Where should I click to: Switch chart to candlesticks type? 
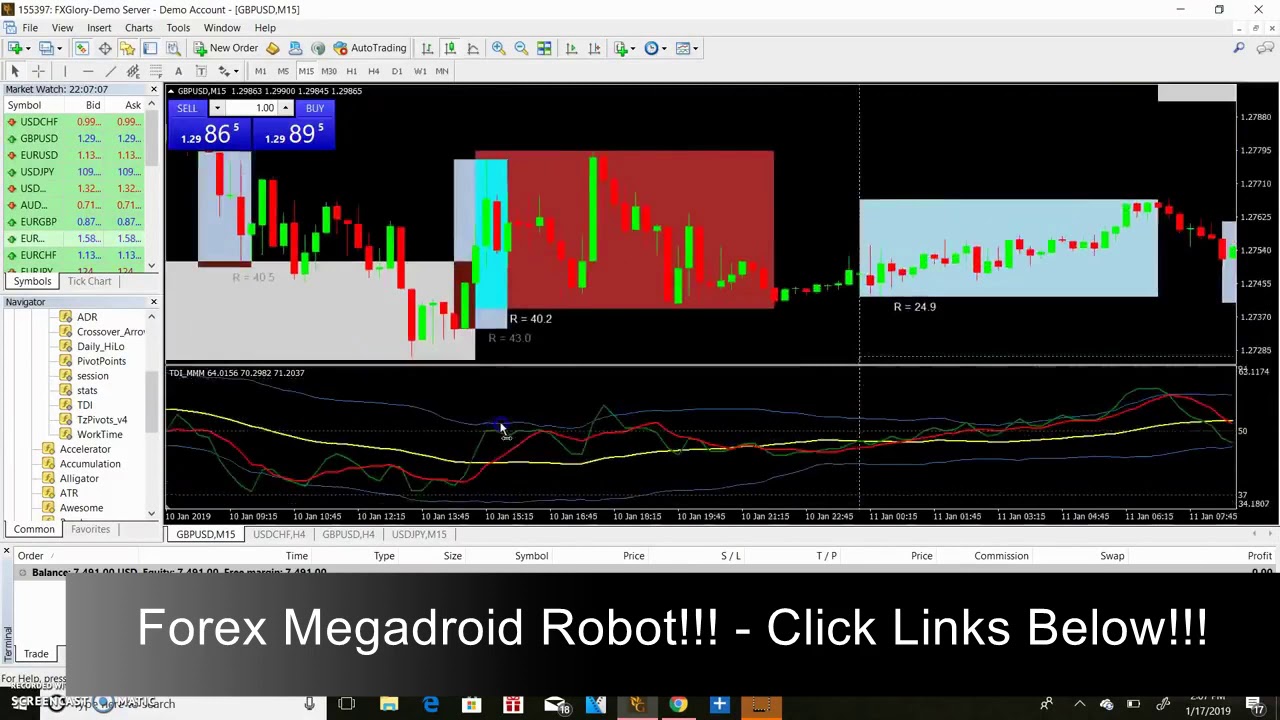pos(450,48)
